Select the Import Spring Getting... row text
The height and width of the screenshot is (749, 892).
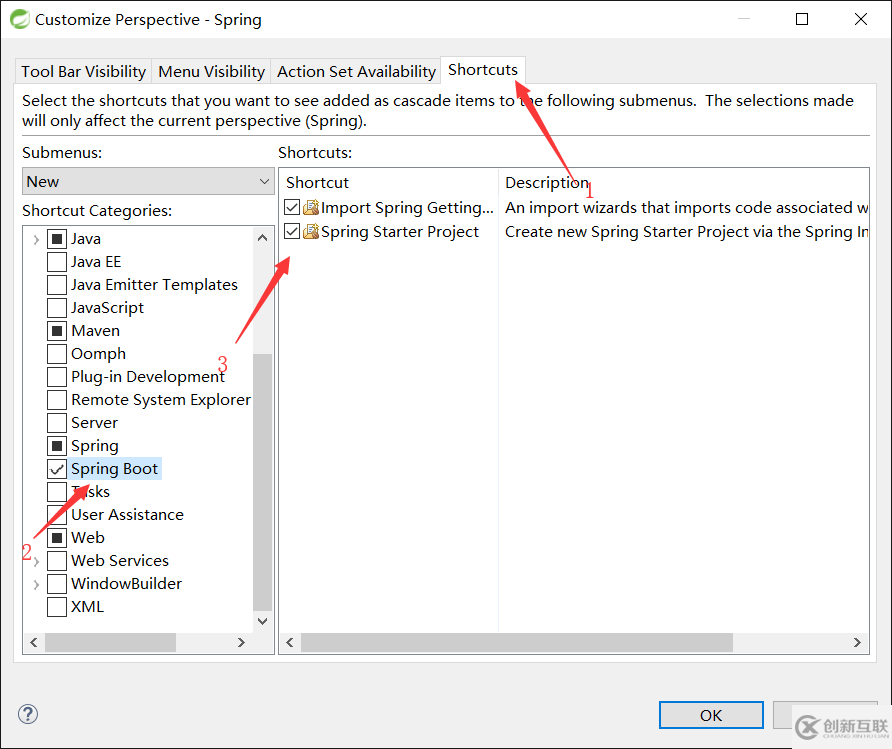(407, 208)
